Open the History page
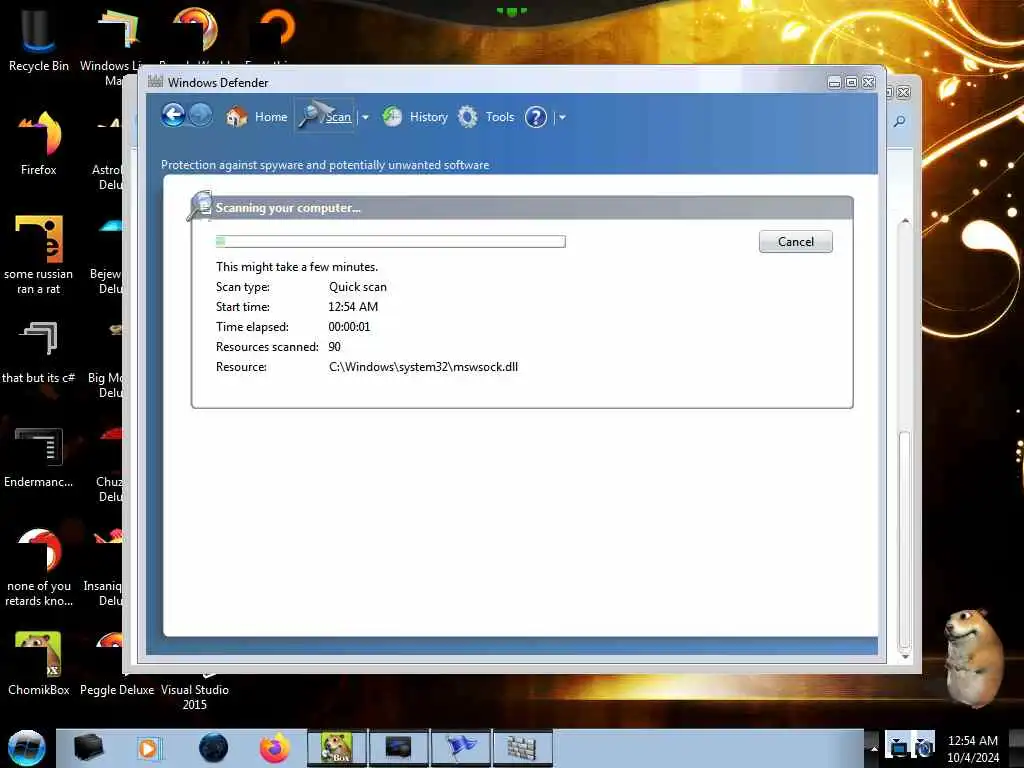Screen dimensions: 1024x768 pos(415,117)
